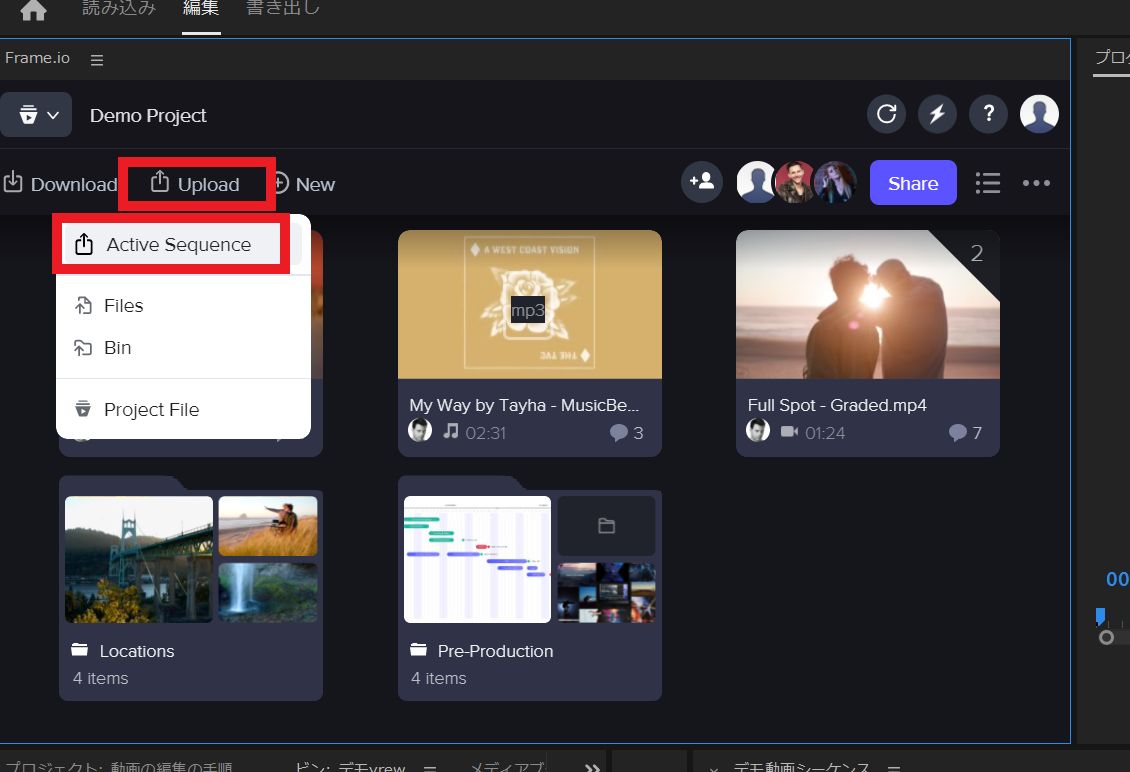Click your profile avatar in the Frame.io header
Image resolution: width=1130 pixels, height=772 pixels.
[x=1039, y=113]
